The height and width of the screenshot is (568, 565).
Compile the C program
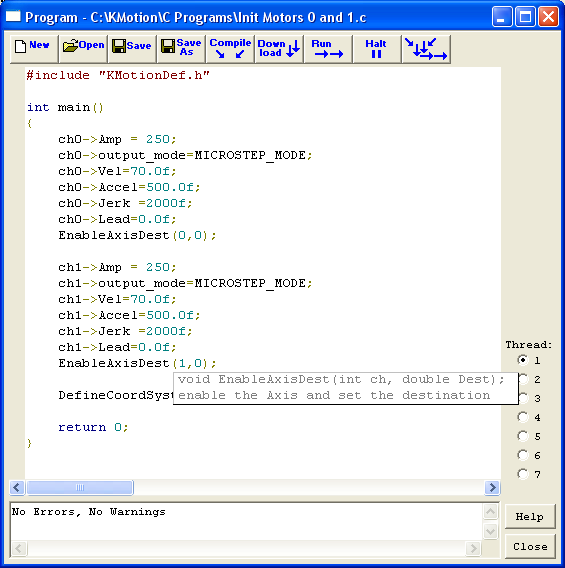pos(230,49)
